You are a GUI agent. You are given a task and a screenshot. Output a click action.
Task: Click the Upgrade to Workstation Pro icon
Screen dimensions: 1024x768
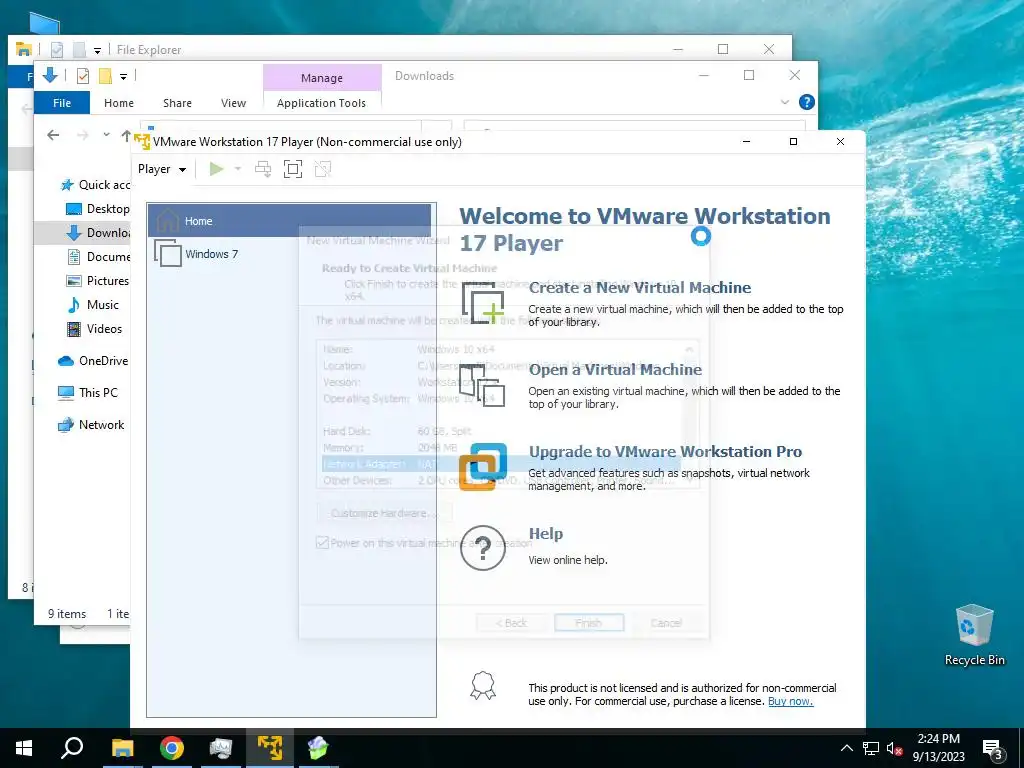pos(483,467)
